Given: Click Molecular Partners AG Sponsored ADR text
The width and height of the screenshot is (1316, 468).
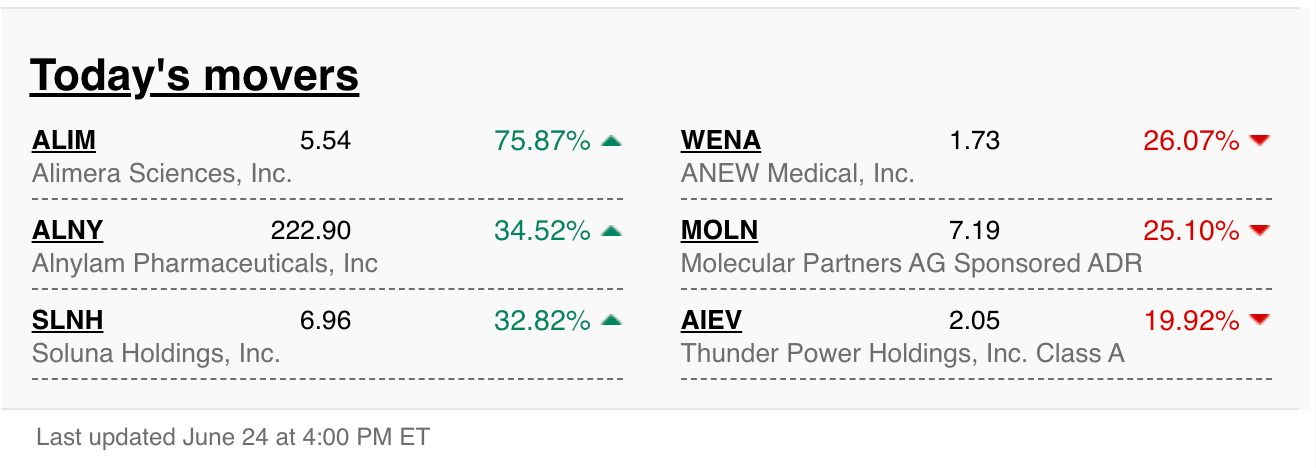Looking at the screenshot, I should click(x=912, y=264).
